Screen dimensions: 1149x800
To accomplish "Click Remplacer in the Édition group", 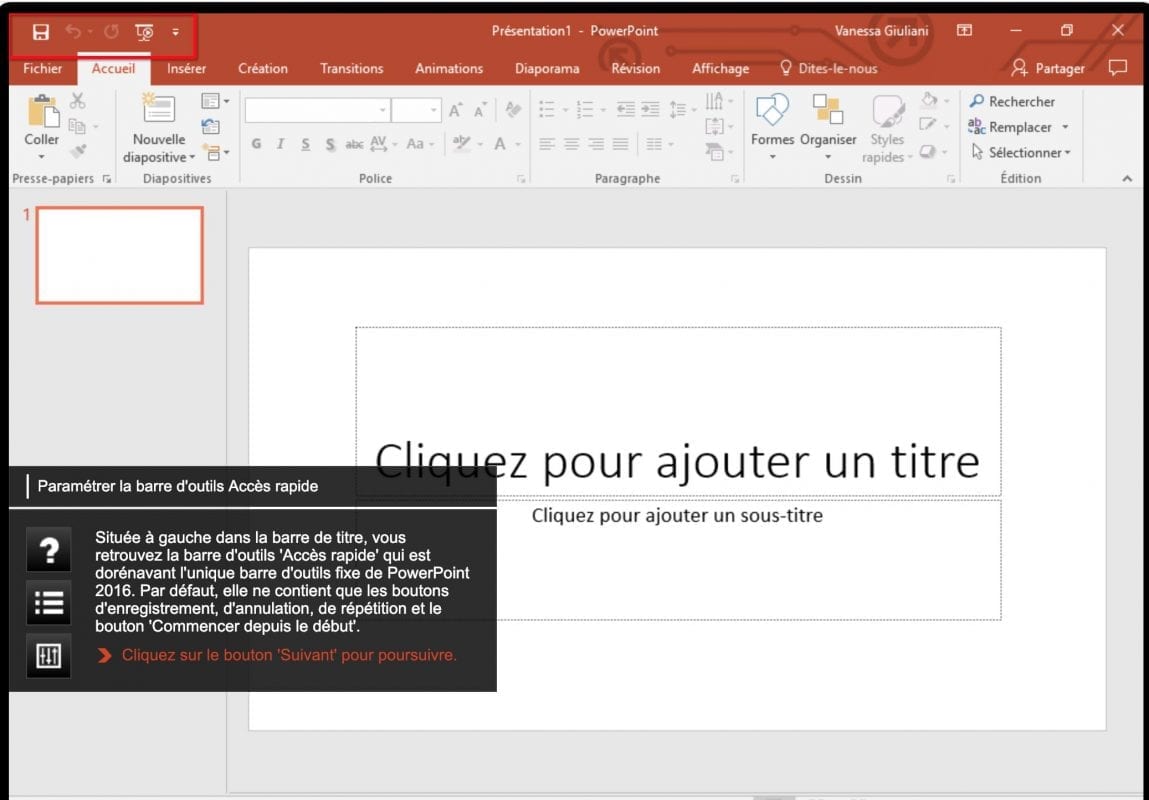I will [1019, 127].
